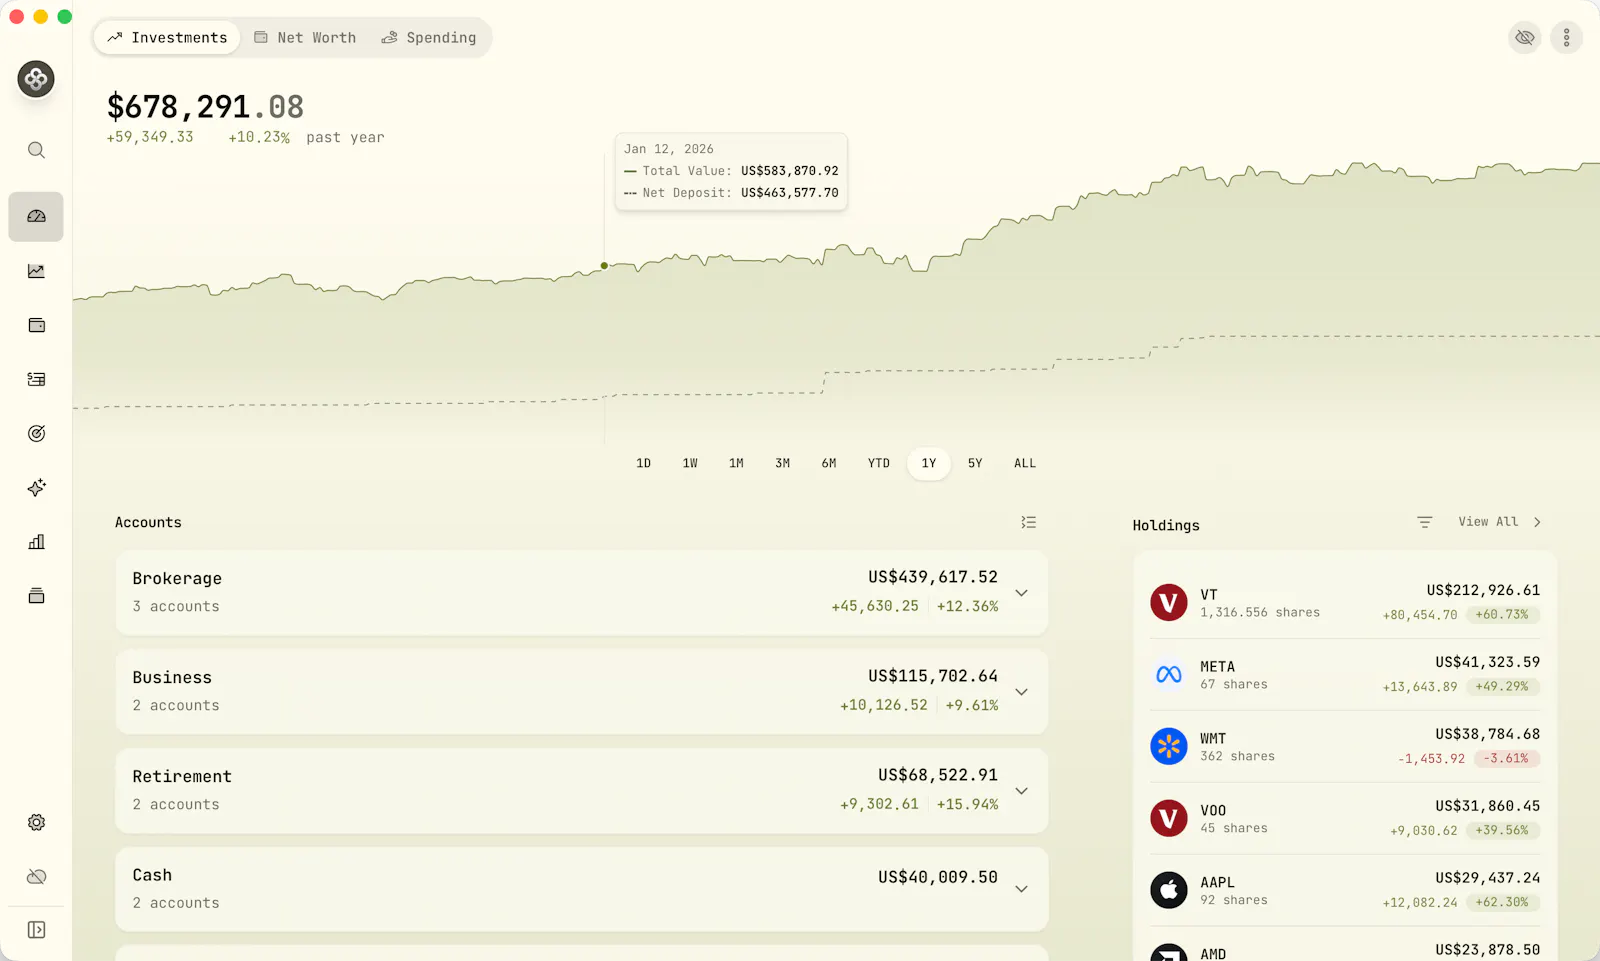Toggle the sidebar panel collapse icon
This screenshot has height=961, width=1600.
tap(36, 930)
